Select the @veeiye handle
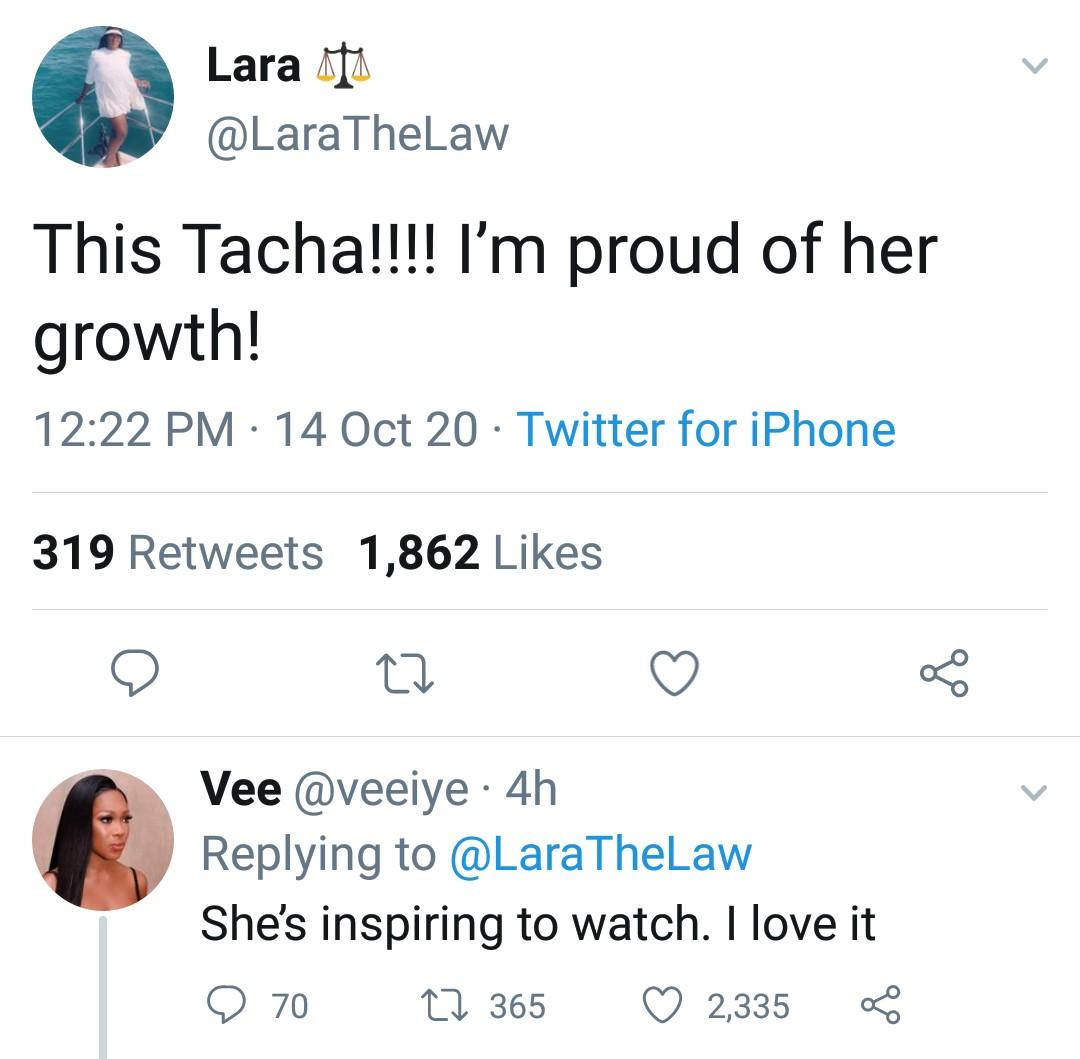This screenshot has height=1059, width=1080. click(x=380, y=790)
